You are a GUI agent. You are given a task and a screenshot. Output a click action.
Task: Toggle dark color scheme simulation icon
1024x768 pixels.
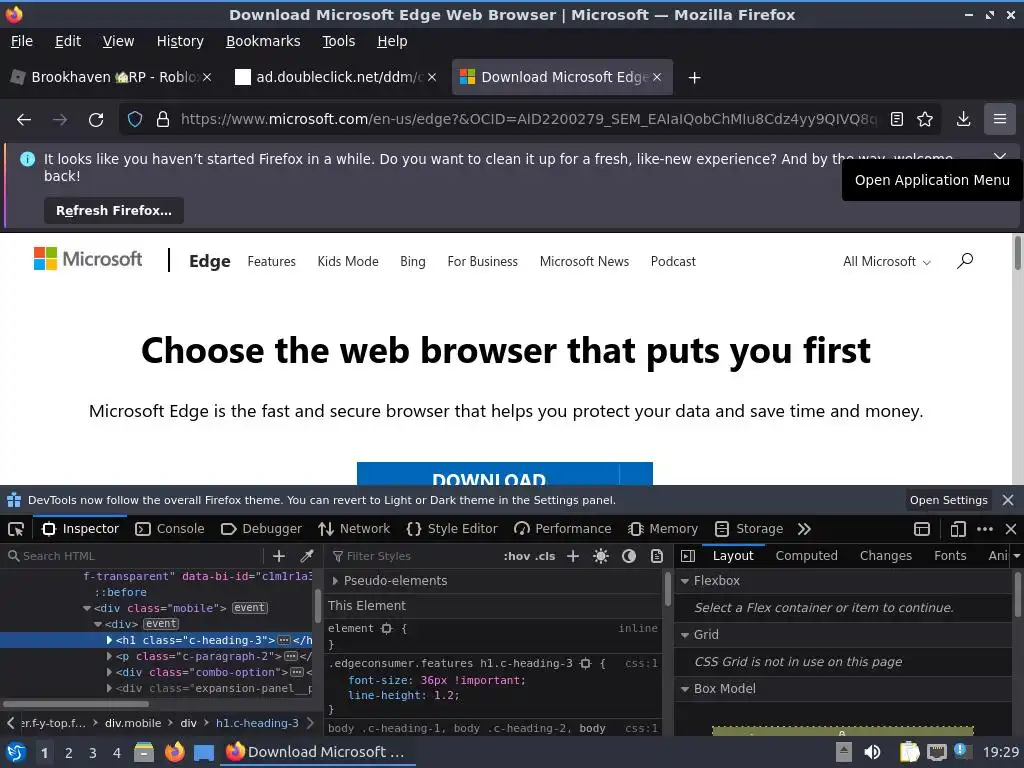coord(629,556)
